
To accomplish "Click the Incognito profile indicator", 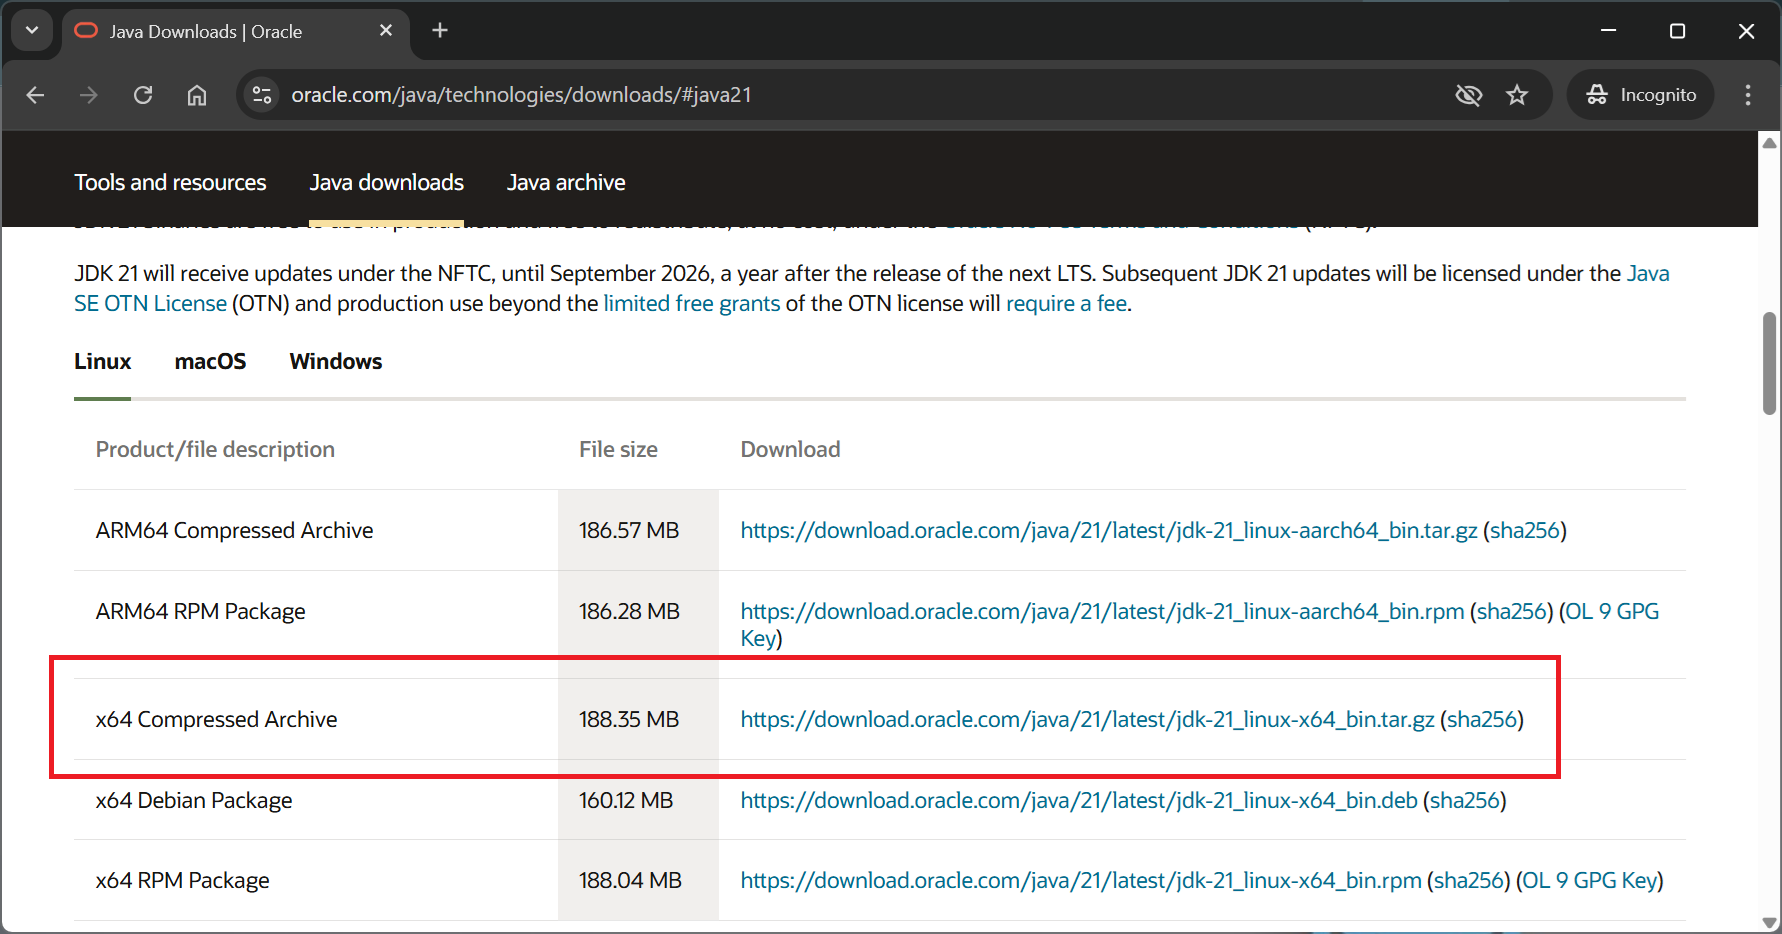I will [1641, 95].
